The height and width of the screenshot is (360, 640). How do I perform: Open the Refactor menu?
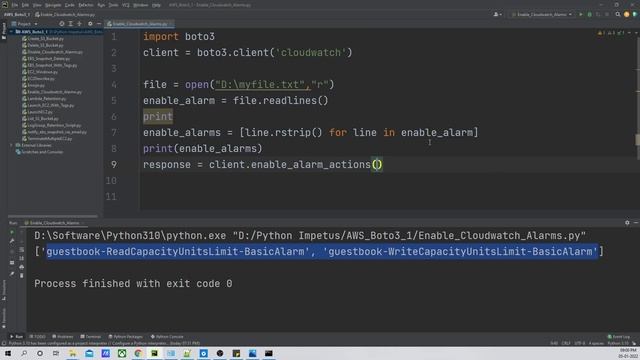[x=86, y=5]
